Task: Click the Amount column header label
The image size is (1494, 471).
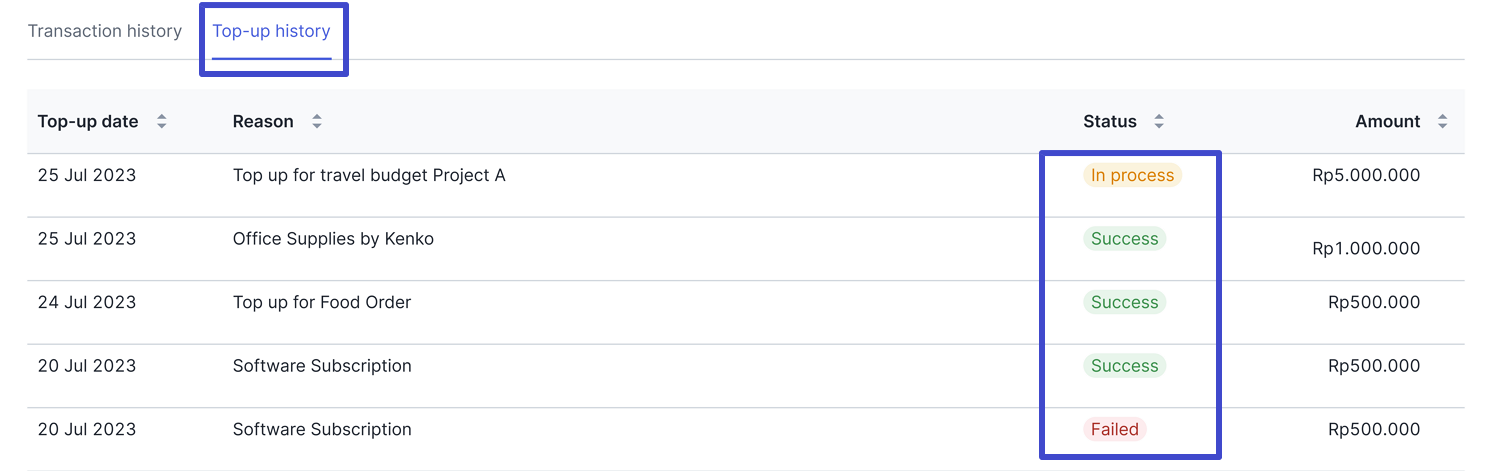Action: (1388, 121)
